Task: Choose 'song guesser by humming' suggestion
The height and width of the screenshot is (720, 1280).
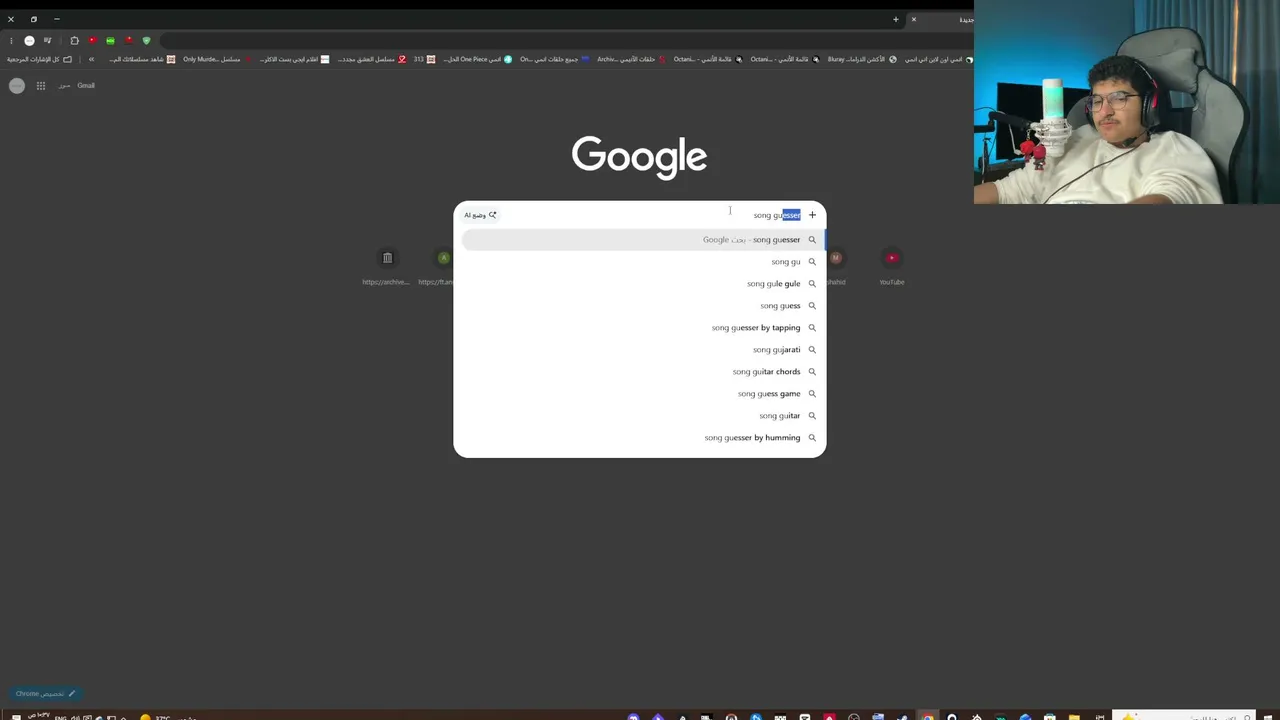Action: tap(640, 438)
